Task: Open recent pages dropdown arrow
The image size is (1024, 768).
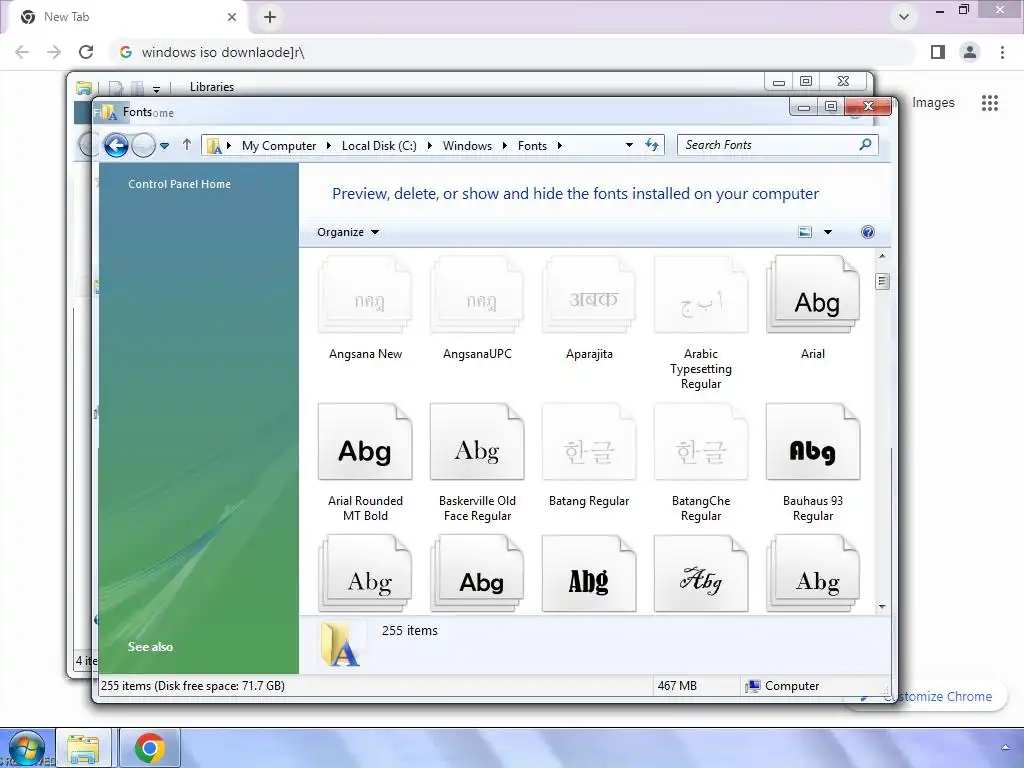Action: (165, 146)
